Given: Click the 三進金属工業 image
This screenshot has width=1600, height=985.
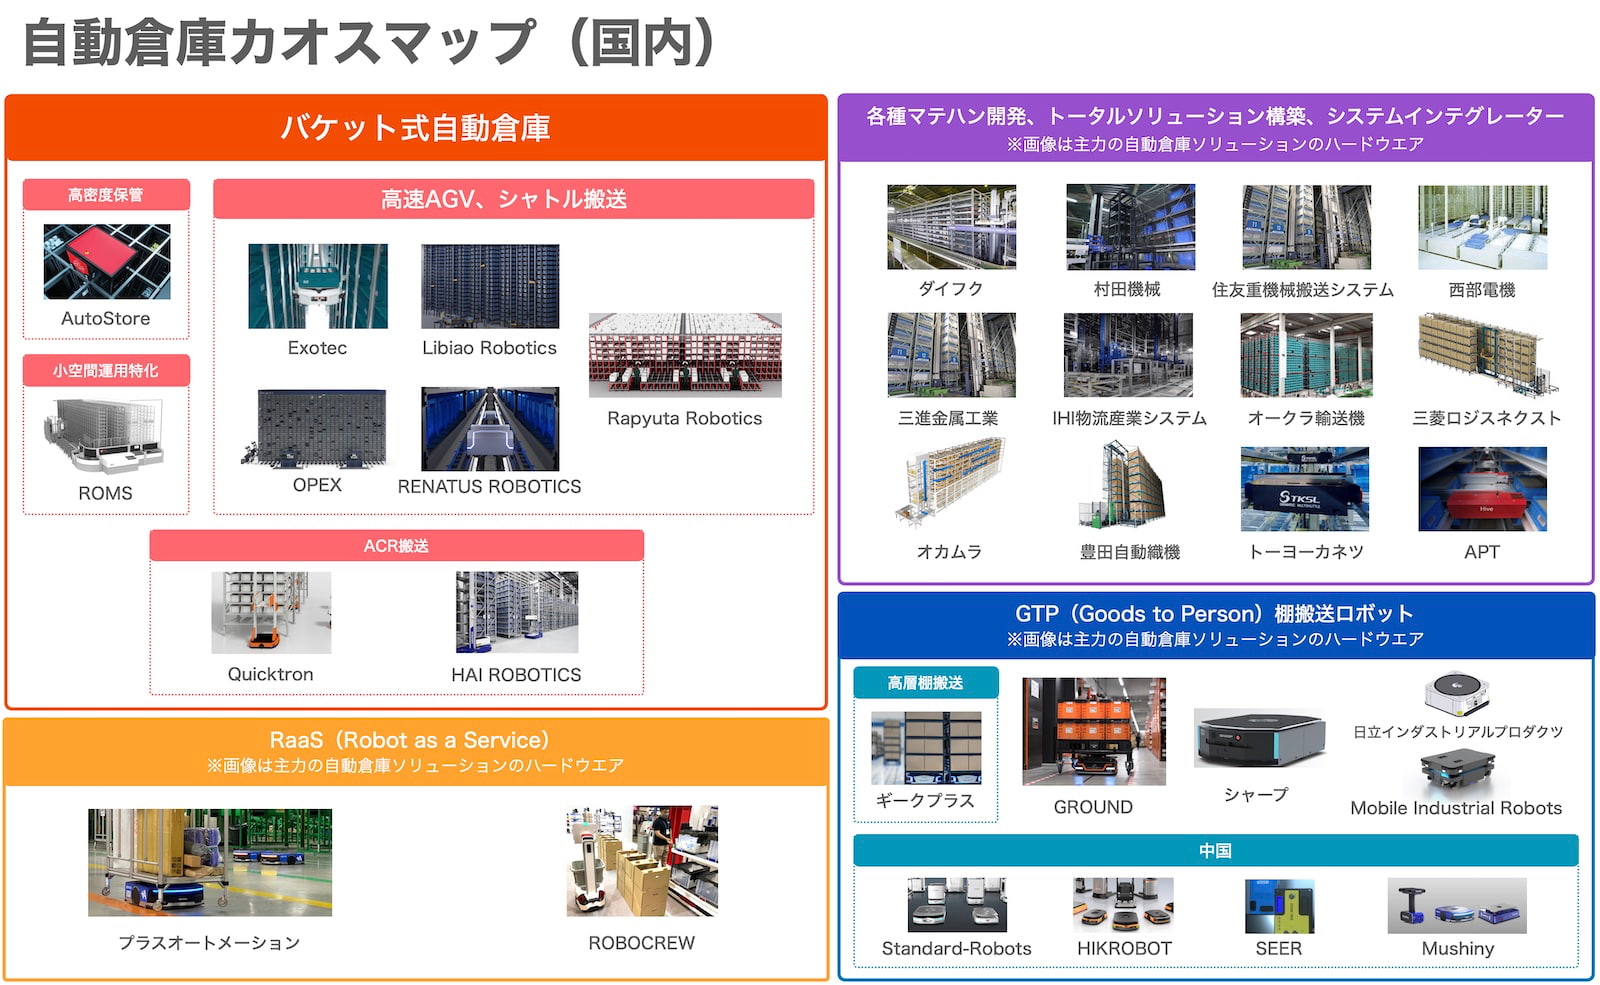Looking at the screenshot, I should (x=951, y=355).
